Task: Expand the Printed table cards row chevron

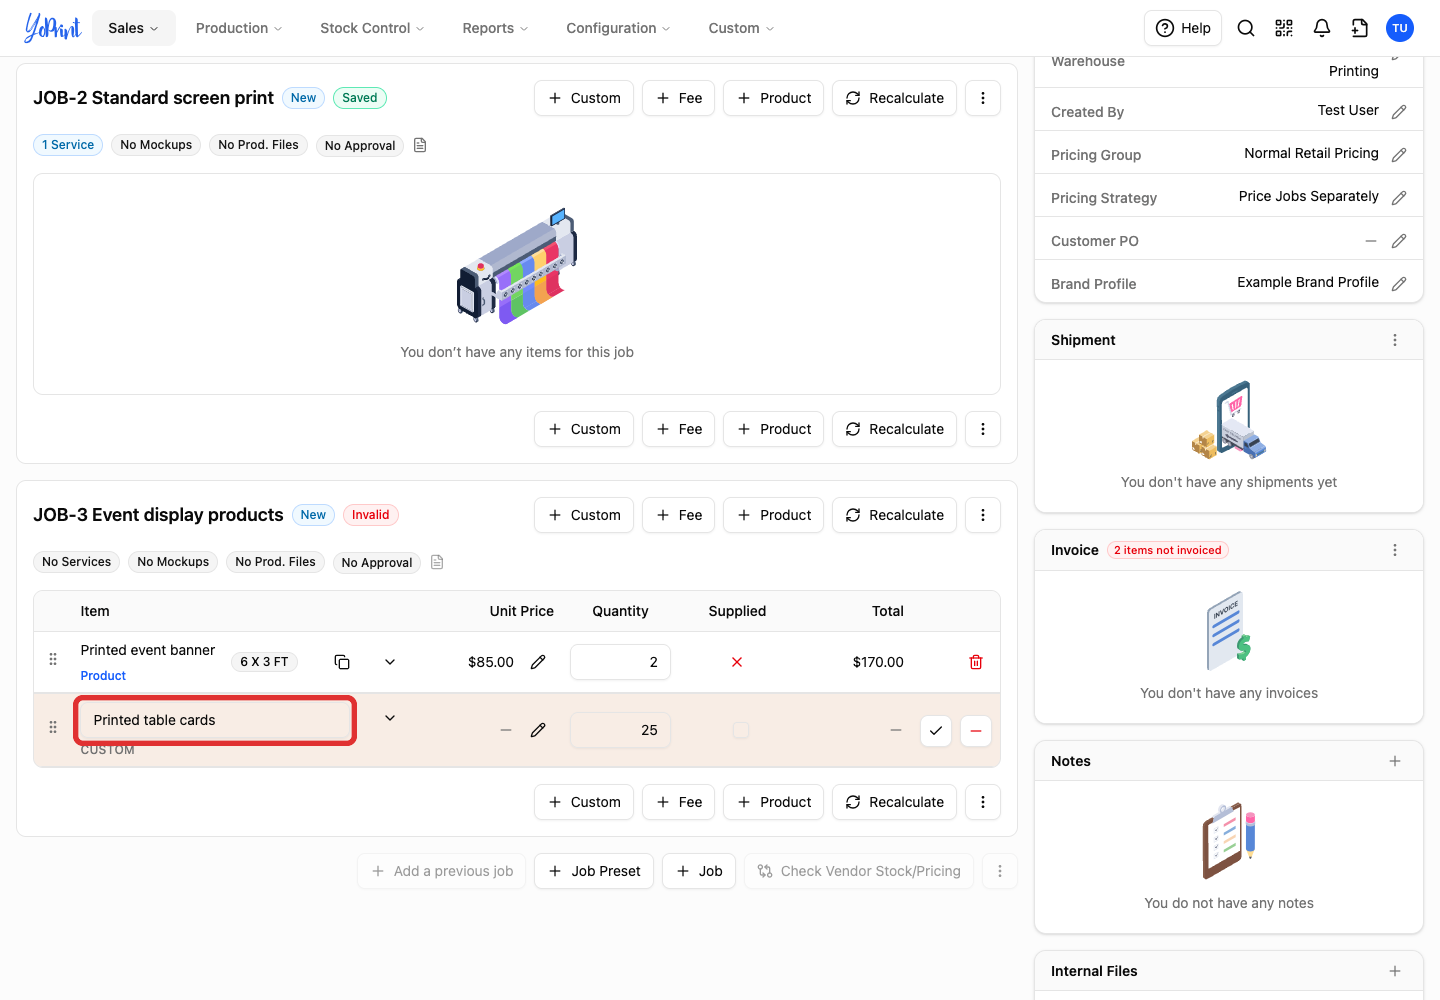Action: point(390,718)
